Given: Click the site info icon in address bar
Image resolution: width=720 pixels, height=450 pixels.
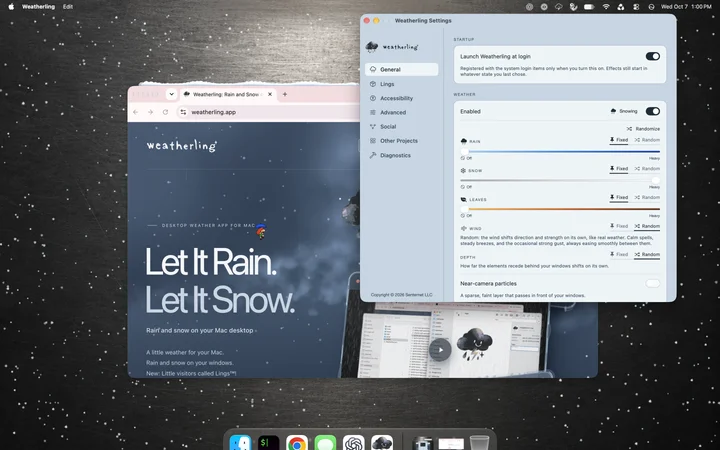Looking at the screenshot, I should [x=183, y=112].
